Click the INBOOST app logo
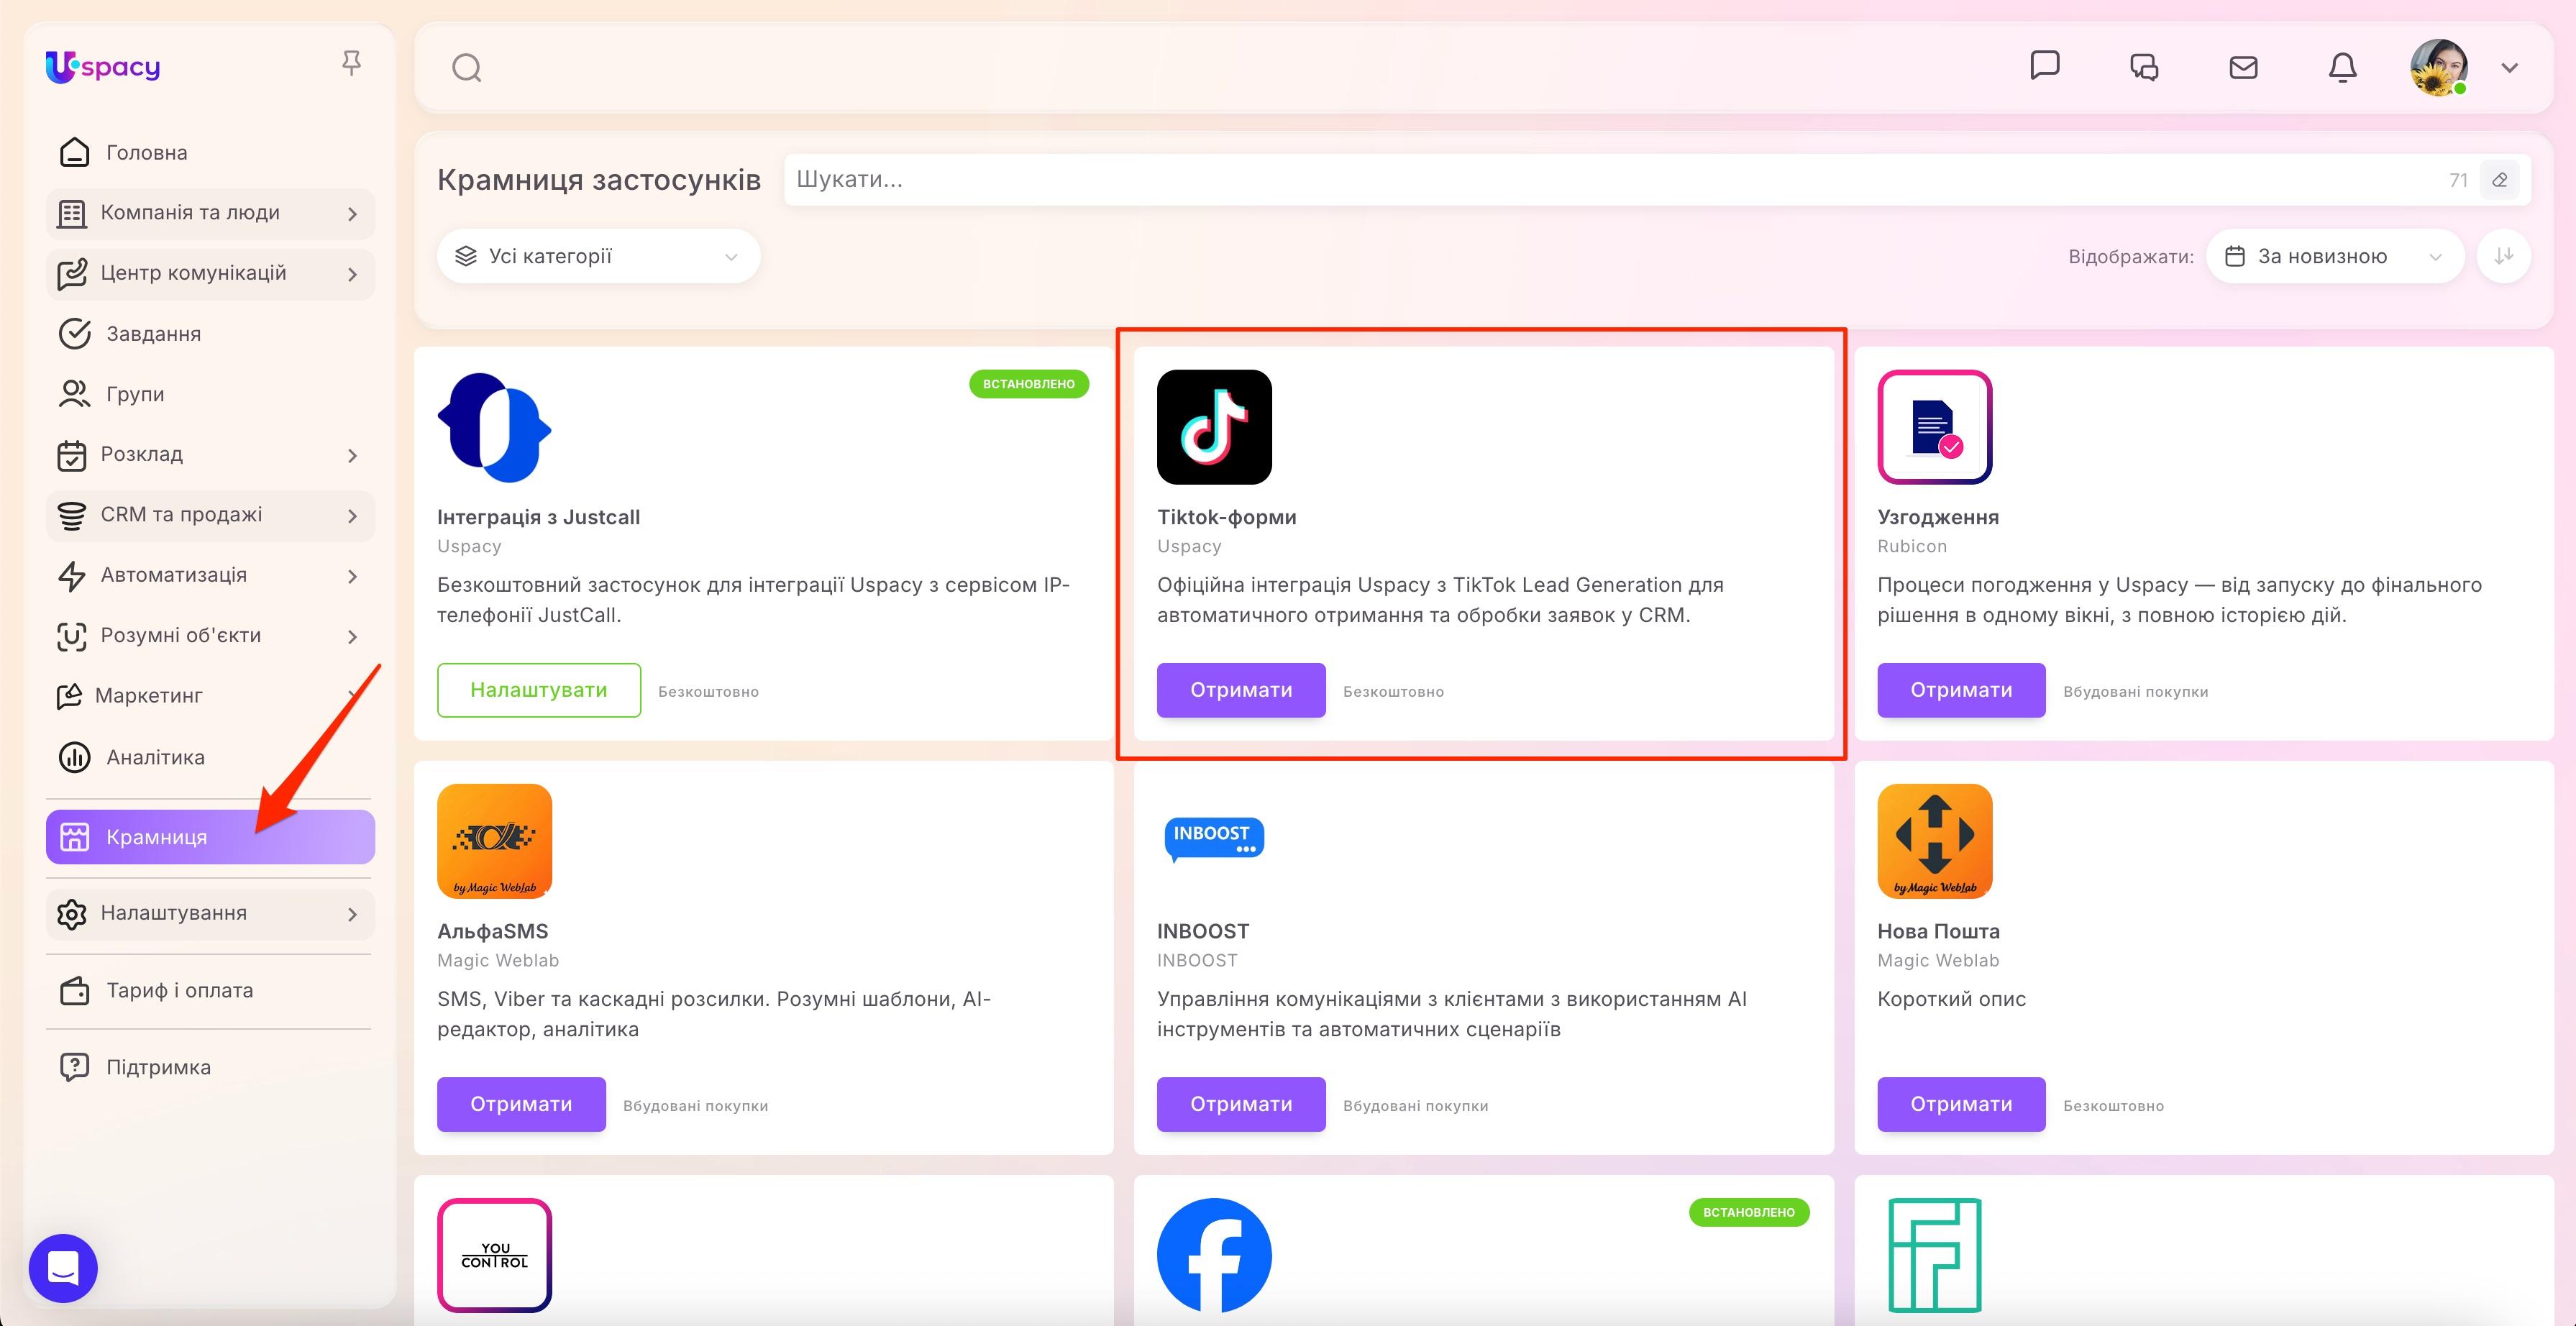 pos(1214,840)
